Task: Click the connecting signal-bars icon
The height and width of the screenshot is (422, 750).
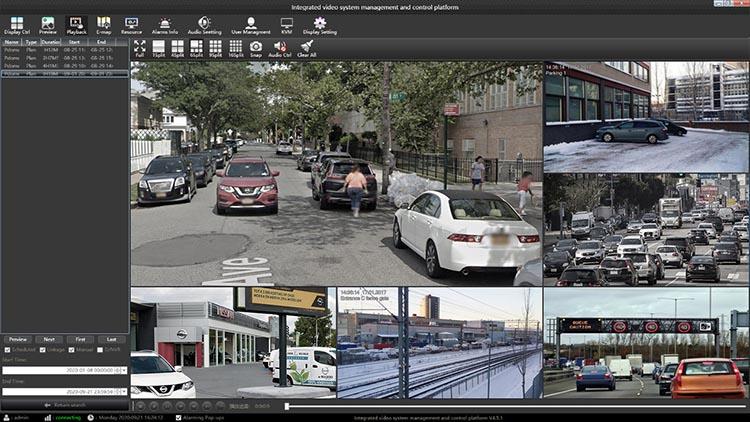Action: click(x=47, y=418)
